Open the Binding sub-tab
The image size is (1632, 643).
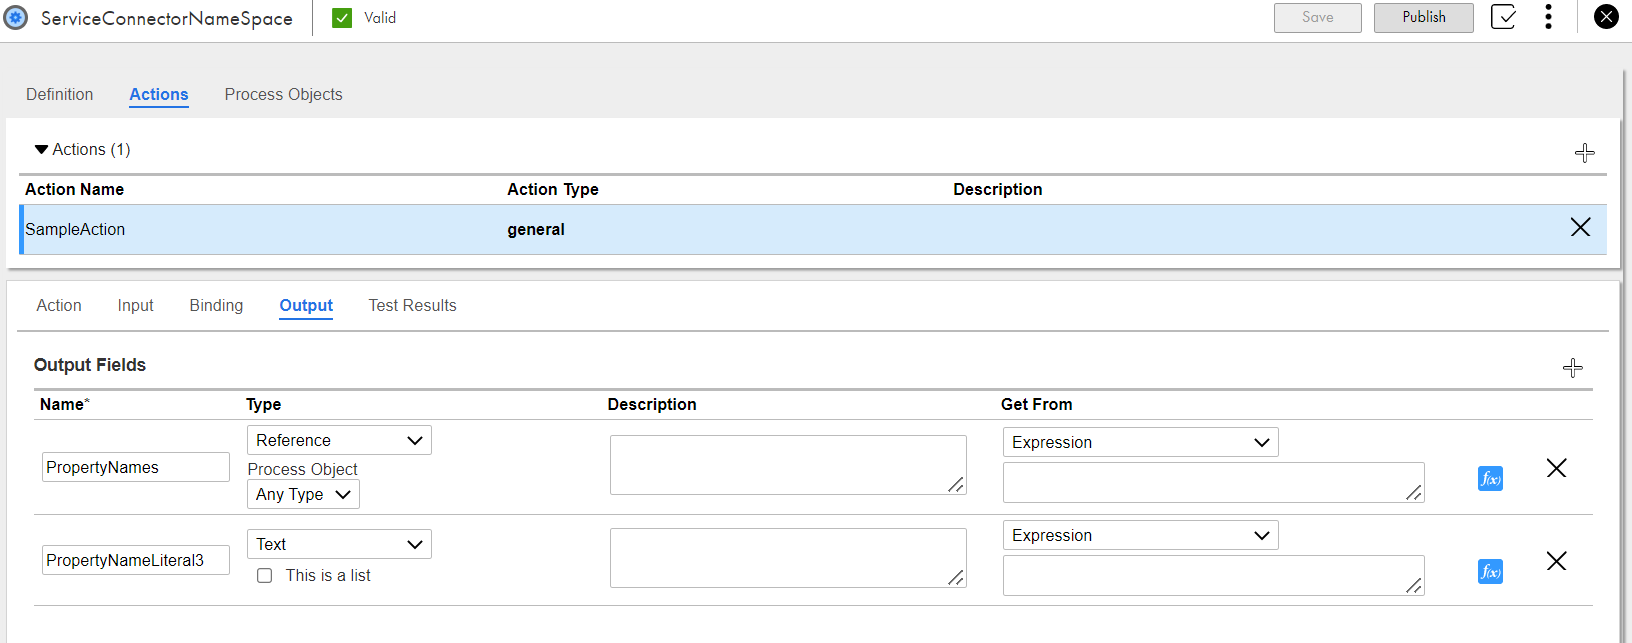coord(216,305)
